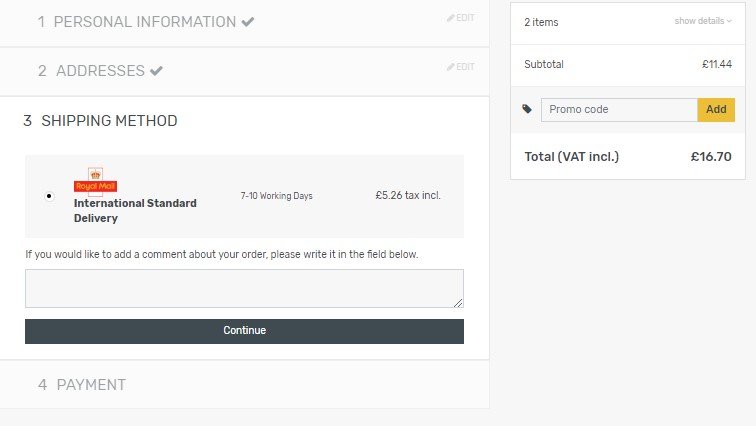The height and width of the screenshot is (426, 756).
Task: Click the checkmark beside Addresses
Action: click(x=156, y=71)
